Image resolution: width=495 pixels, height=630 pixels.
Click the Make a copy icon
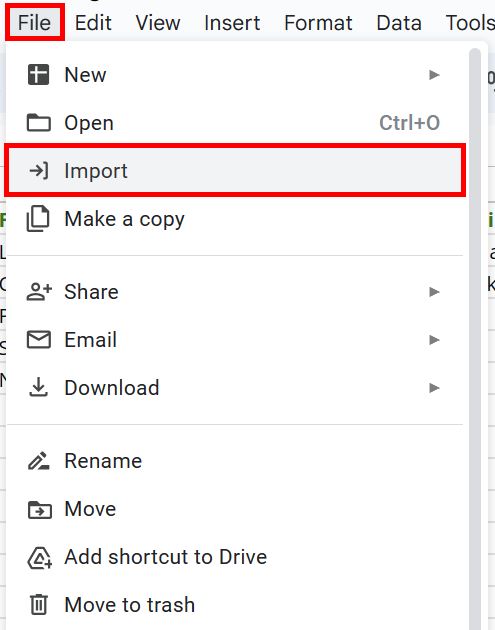[38, 219]
